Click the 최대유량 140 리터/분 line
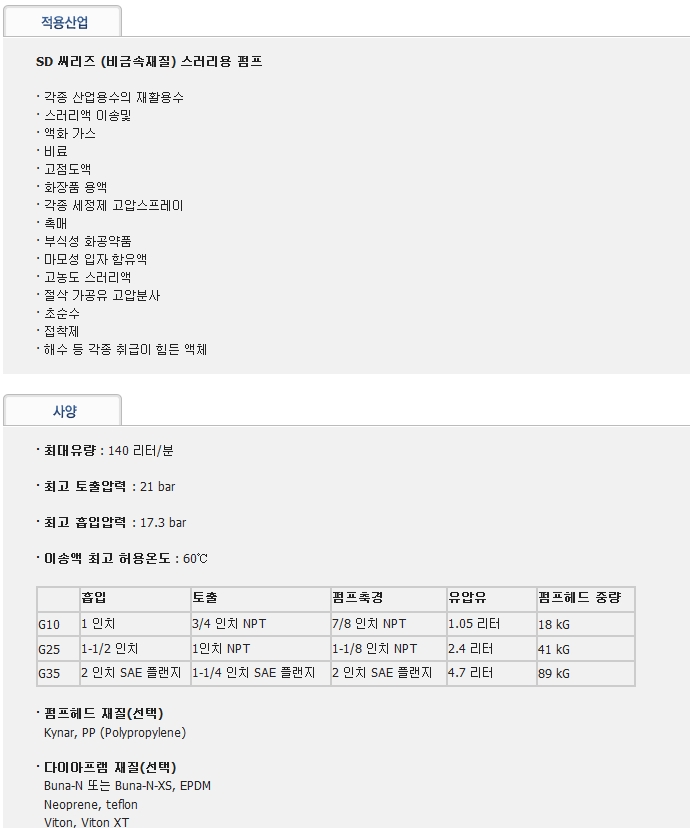690x828 pixels. [x=108, y=451]
